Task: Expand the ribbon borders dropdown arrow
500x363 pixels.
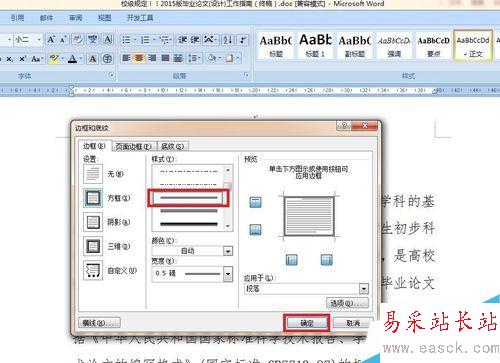Action: pyautogui.click(x=238, y=59)
